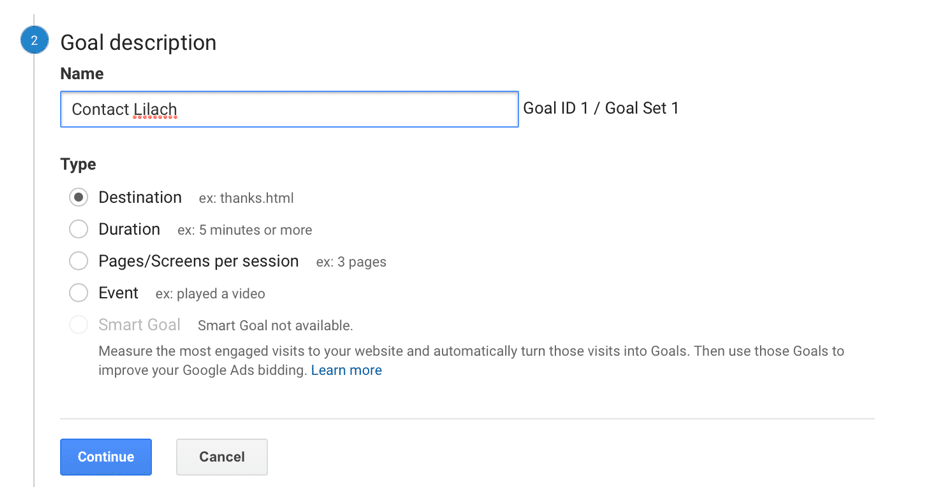Click the underlined word Lilach in the name field
Viewport: 939px width, 489px height.
point(155,110)
